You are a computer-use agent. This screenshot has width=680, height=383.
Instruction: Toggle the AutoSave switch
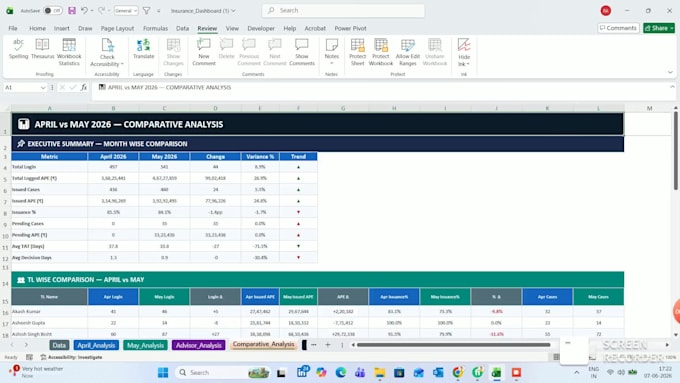click(x=53, y=10)
